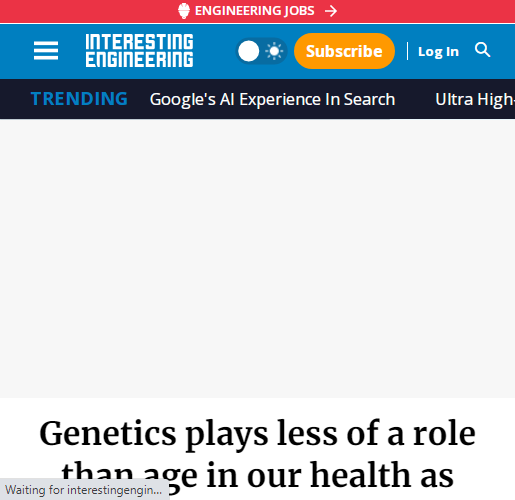The image size is (515, 500).
Task: Select the Ultra High trending item
Action: (x=475, y=99)
